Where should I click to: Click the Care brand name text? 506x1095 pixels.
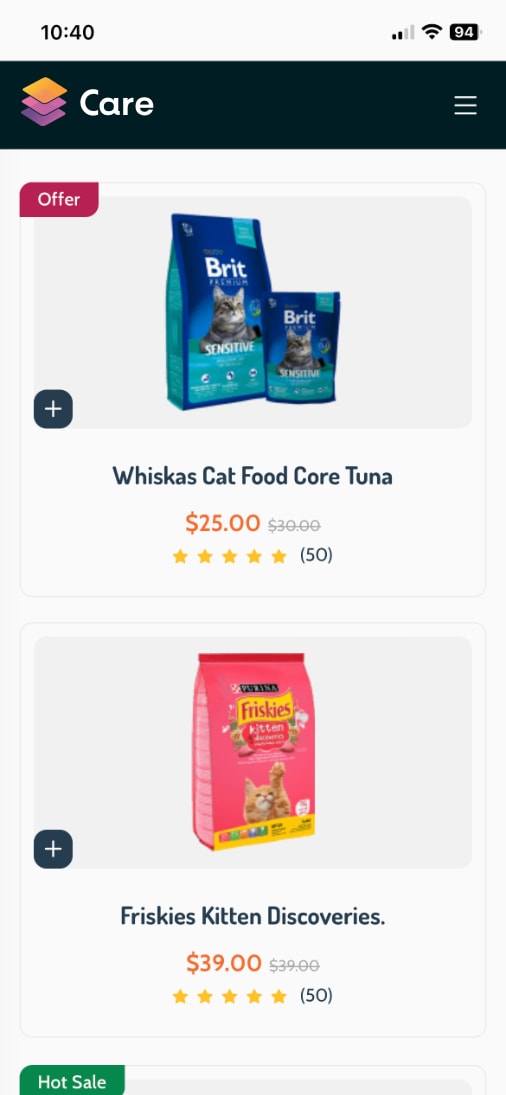[117, 103]
